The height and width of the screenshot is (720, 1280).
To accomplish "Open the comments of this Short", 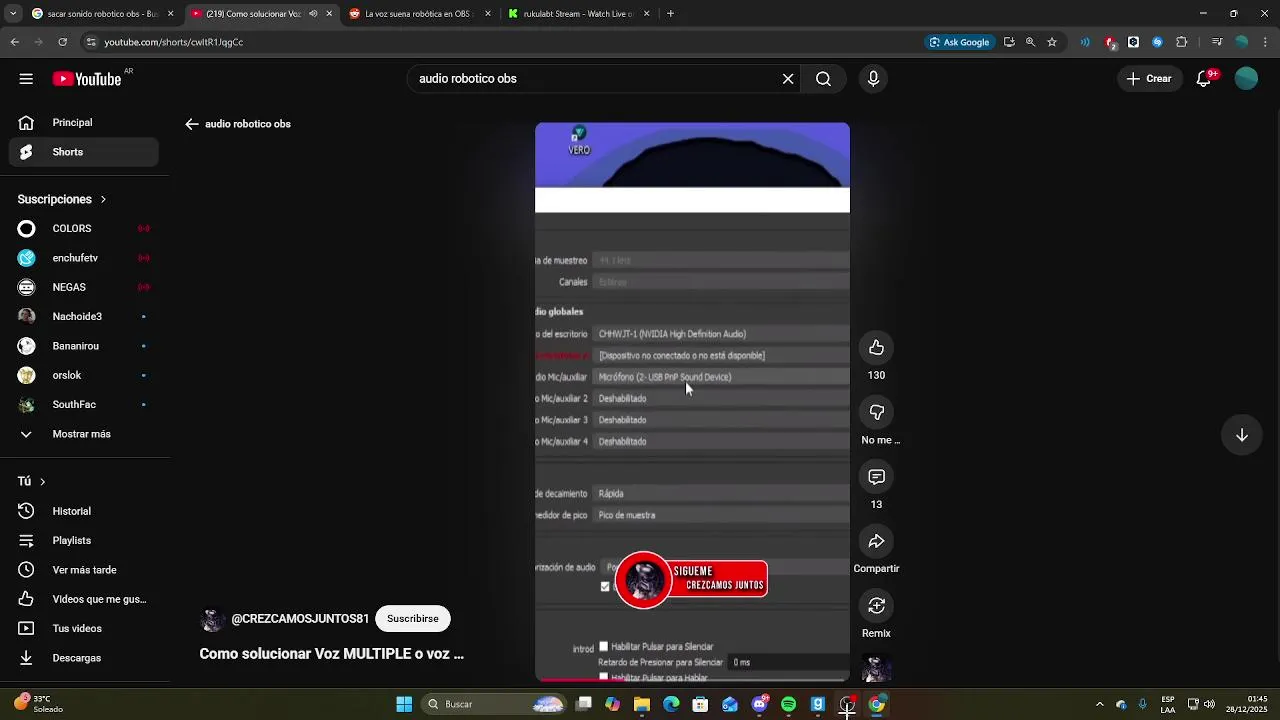I will (876, 477).
